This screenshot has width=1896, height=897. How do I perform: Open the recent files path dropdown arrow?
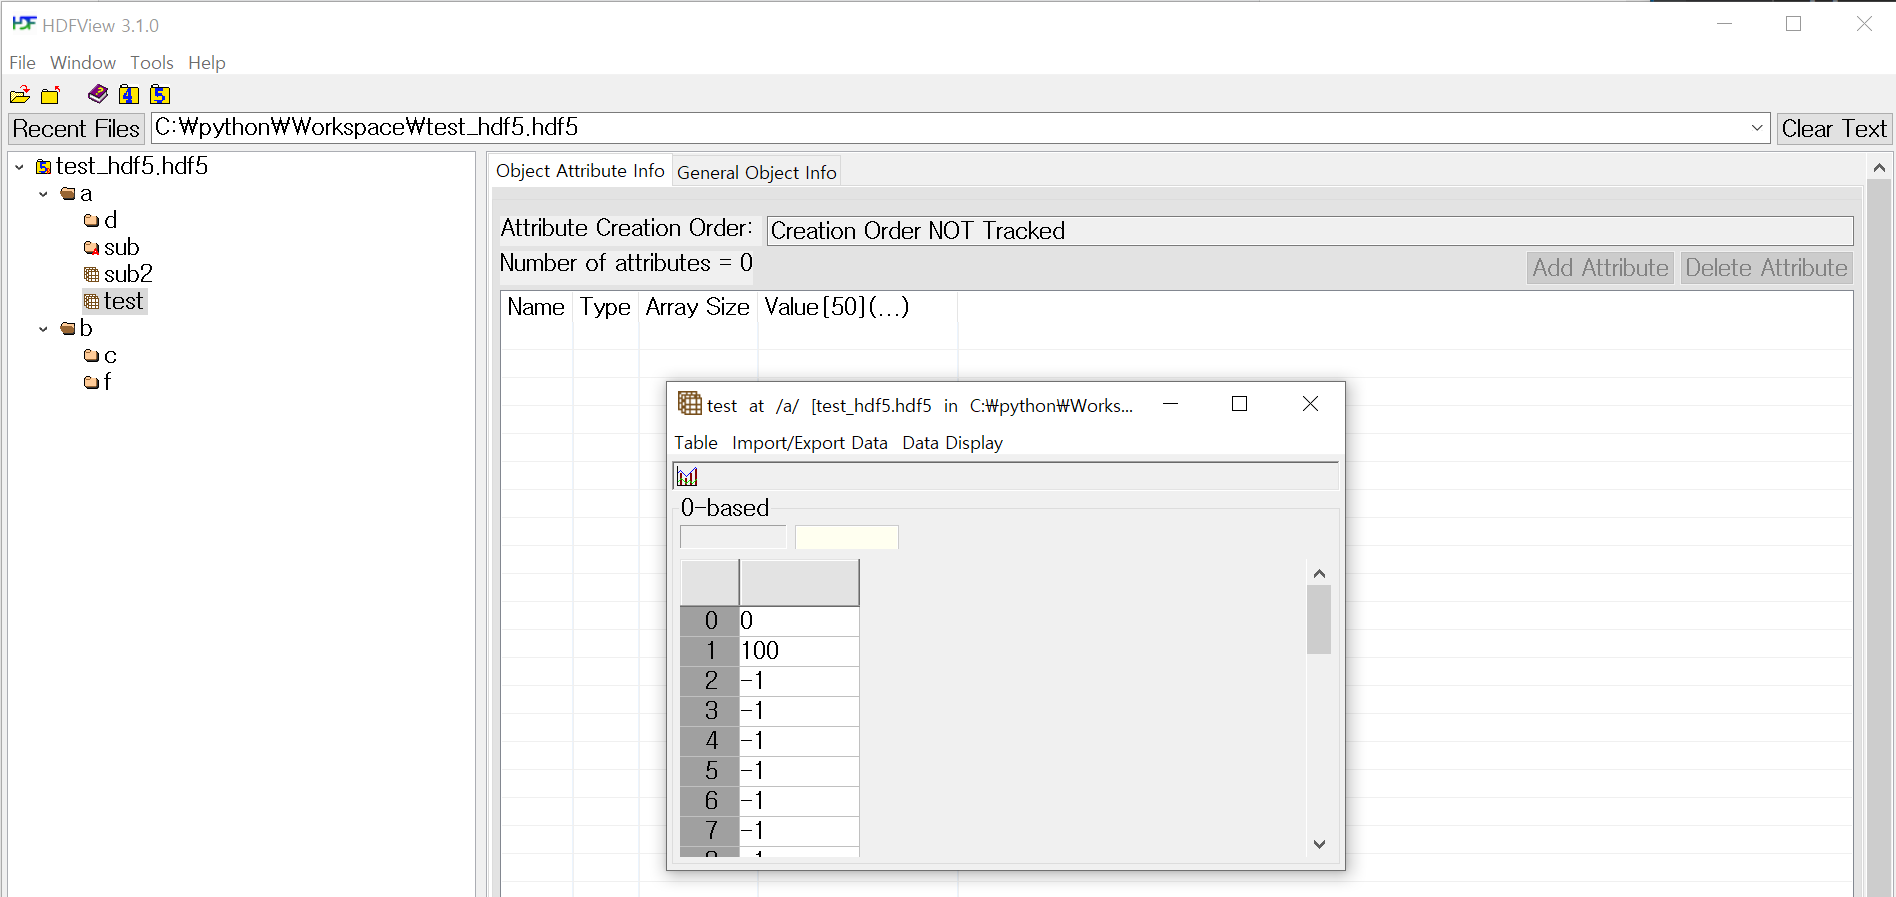pyautogui.click(x=1757, y=128)
